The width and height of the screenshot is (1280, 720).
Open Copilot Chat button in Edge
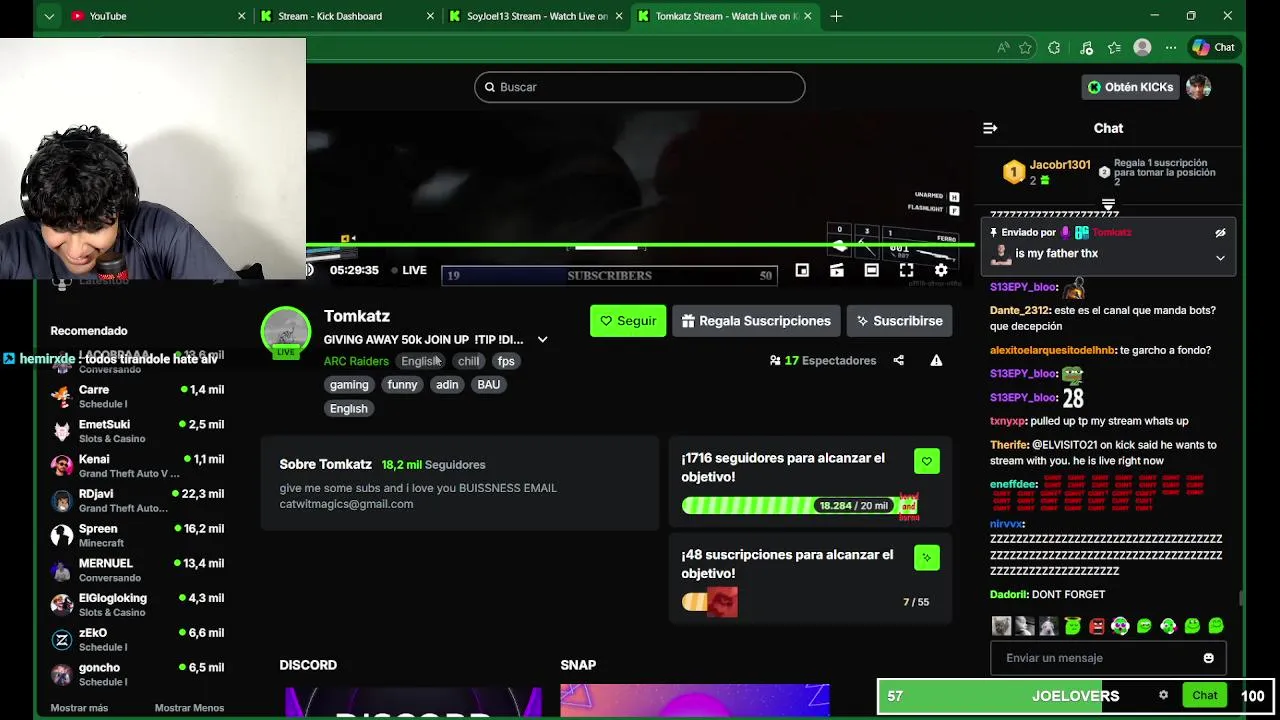tap(1213, 47)
